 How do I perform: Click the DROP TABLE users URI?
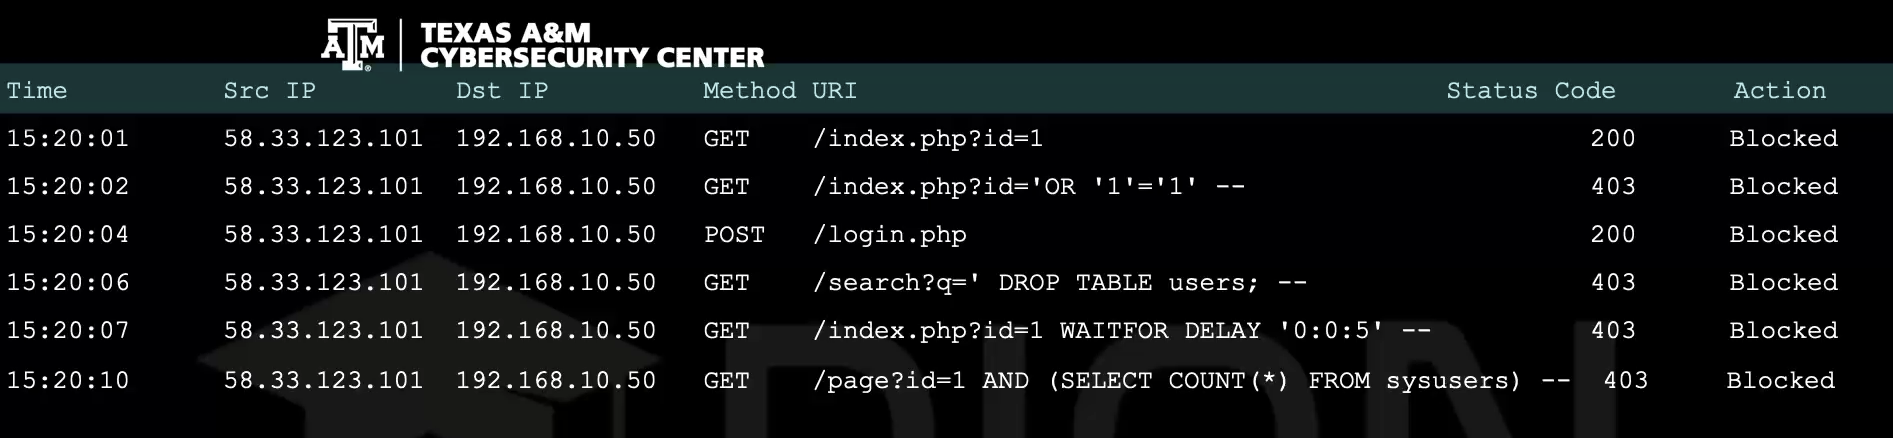tap(1060, 282)
